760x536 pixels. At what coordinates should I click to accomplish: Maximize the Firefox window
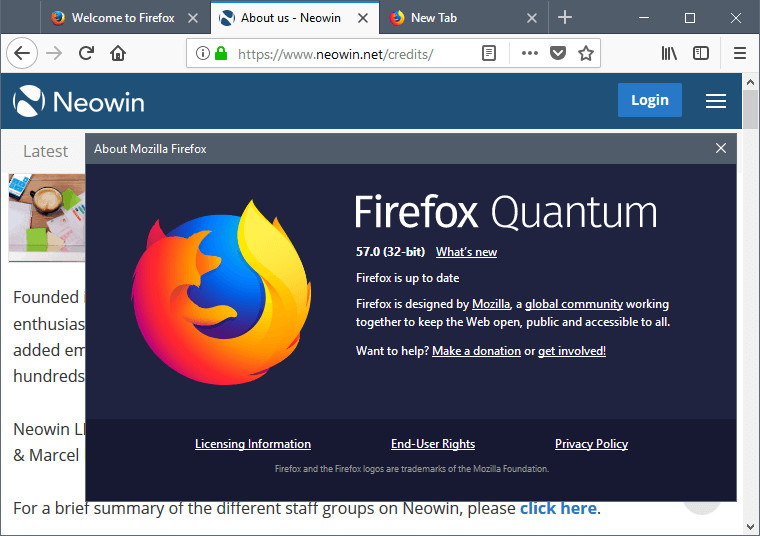click(x=690, y=18)
